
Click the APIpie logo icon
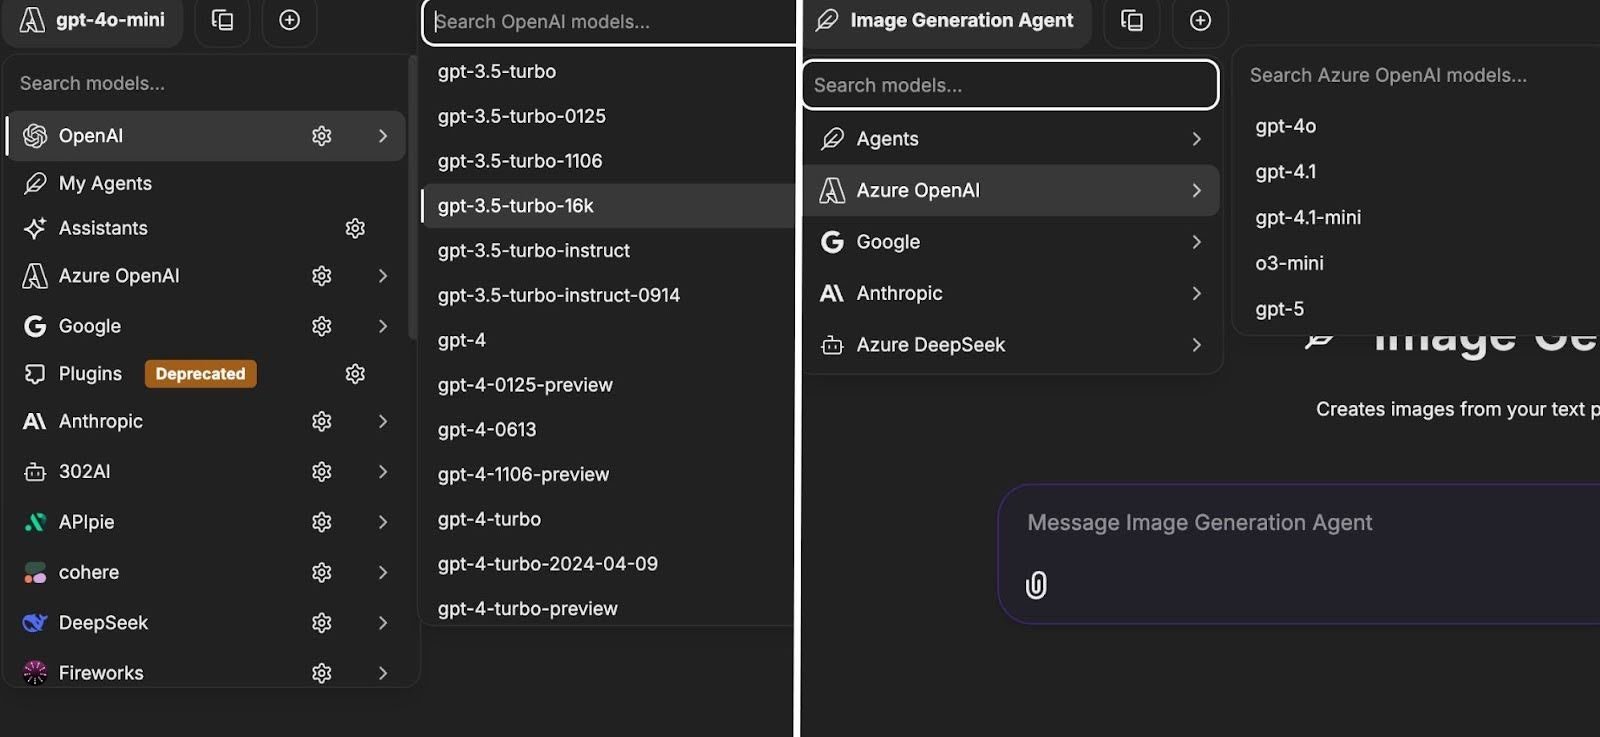[35, 522]
